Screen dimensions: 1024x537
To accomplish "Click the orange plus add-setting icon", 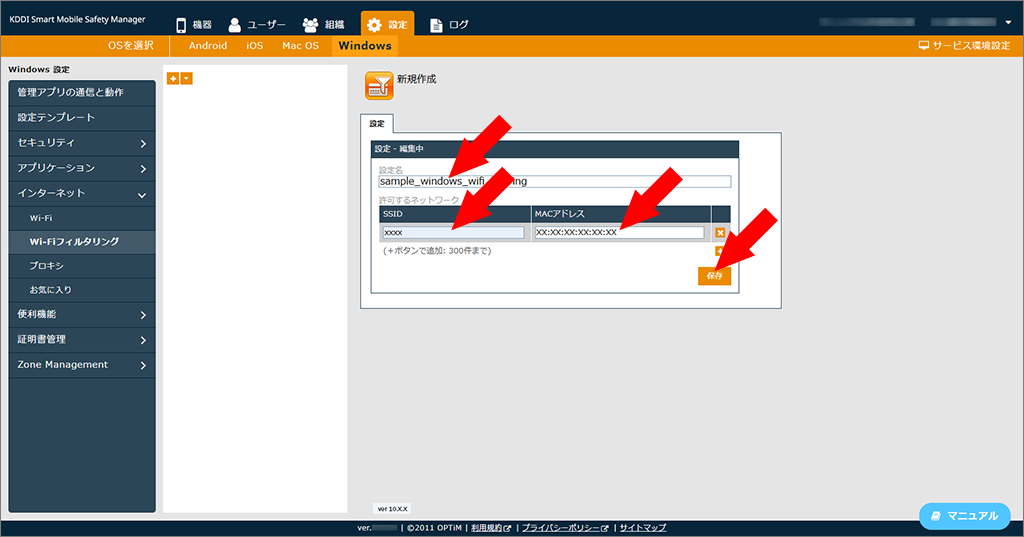I will pyautogui.click(x=173, y=78).
